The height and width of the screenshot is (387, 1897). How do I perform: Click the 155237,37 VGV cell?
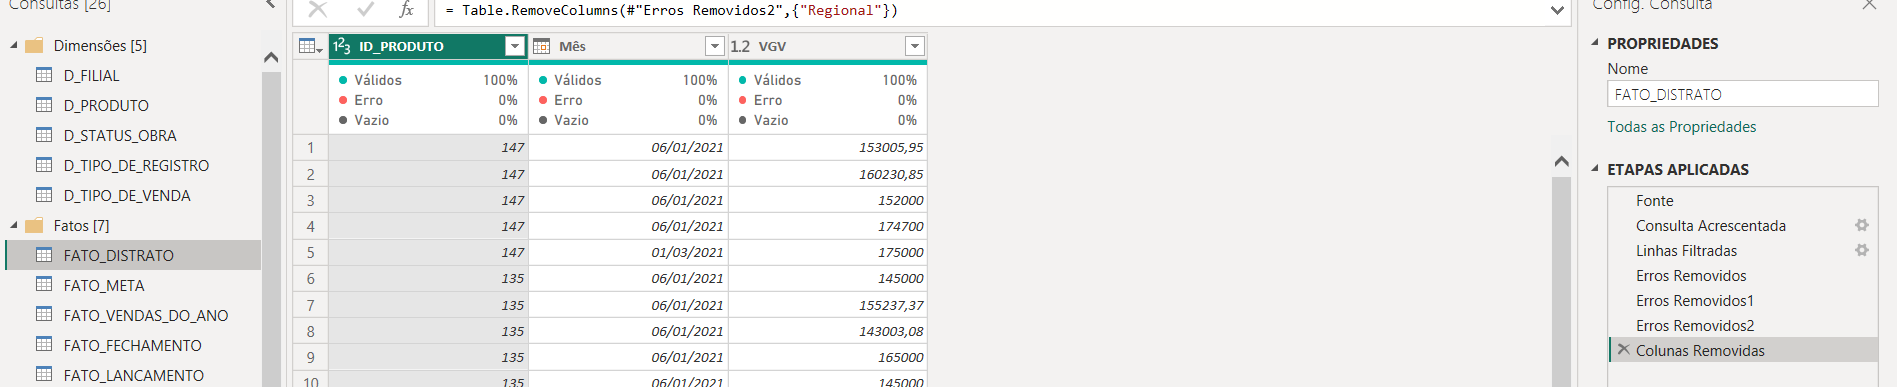coord(828,305)
